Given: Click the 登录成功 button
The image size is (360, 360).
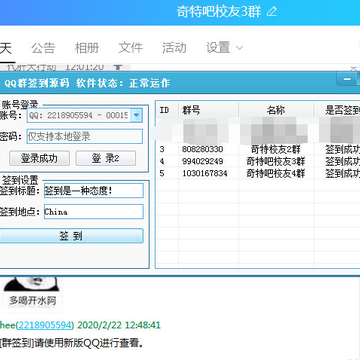Looking at the screenshot, I should click(x=39, y=158).
